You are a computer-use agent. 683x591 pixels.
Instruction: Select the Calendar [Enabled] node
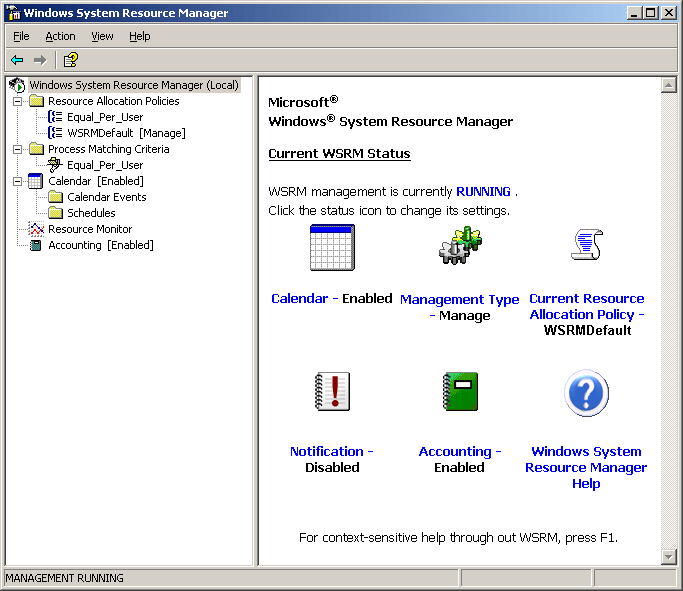pyautogui.click(x=96, y=181)
